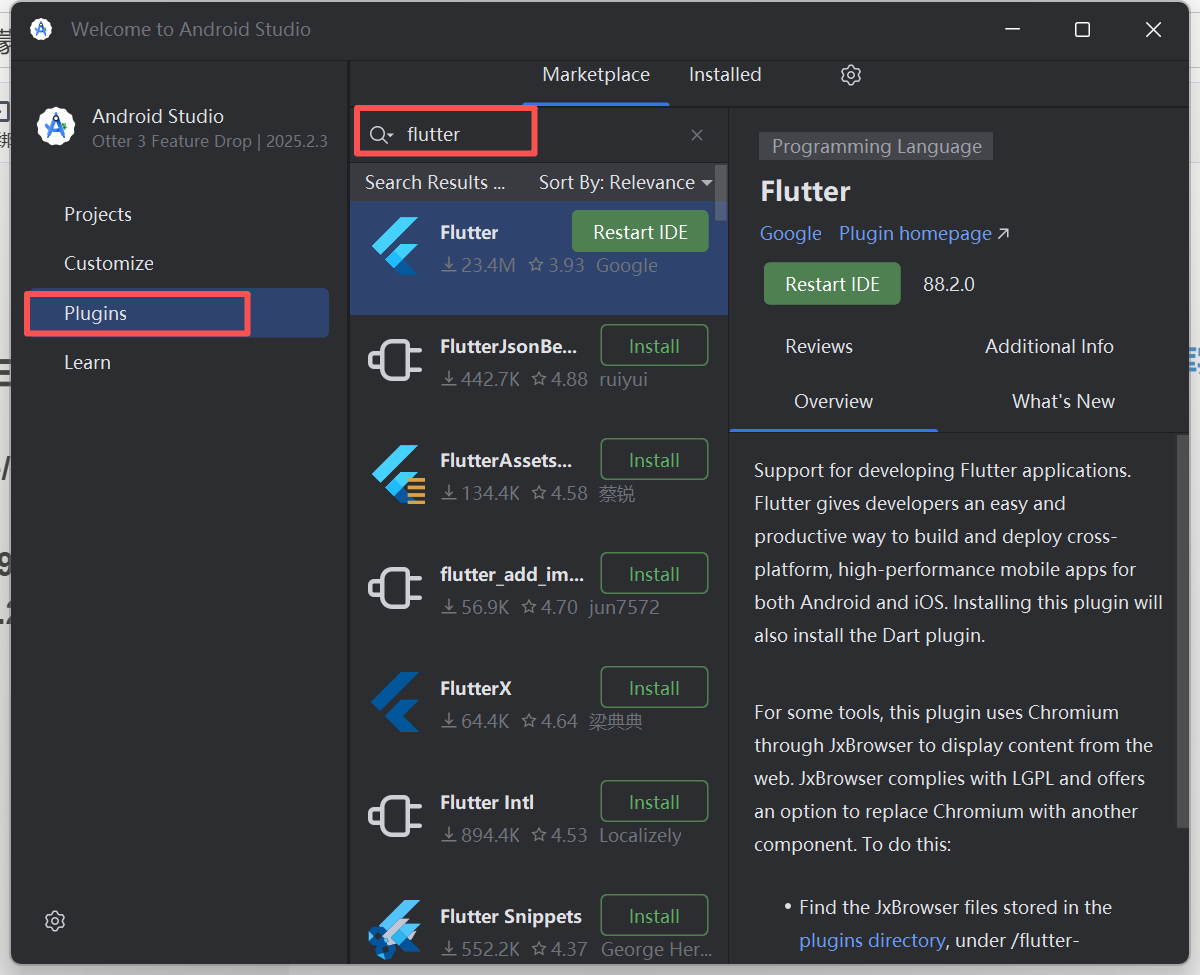Click the plugin list scrollbar

[721, 192]
